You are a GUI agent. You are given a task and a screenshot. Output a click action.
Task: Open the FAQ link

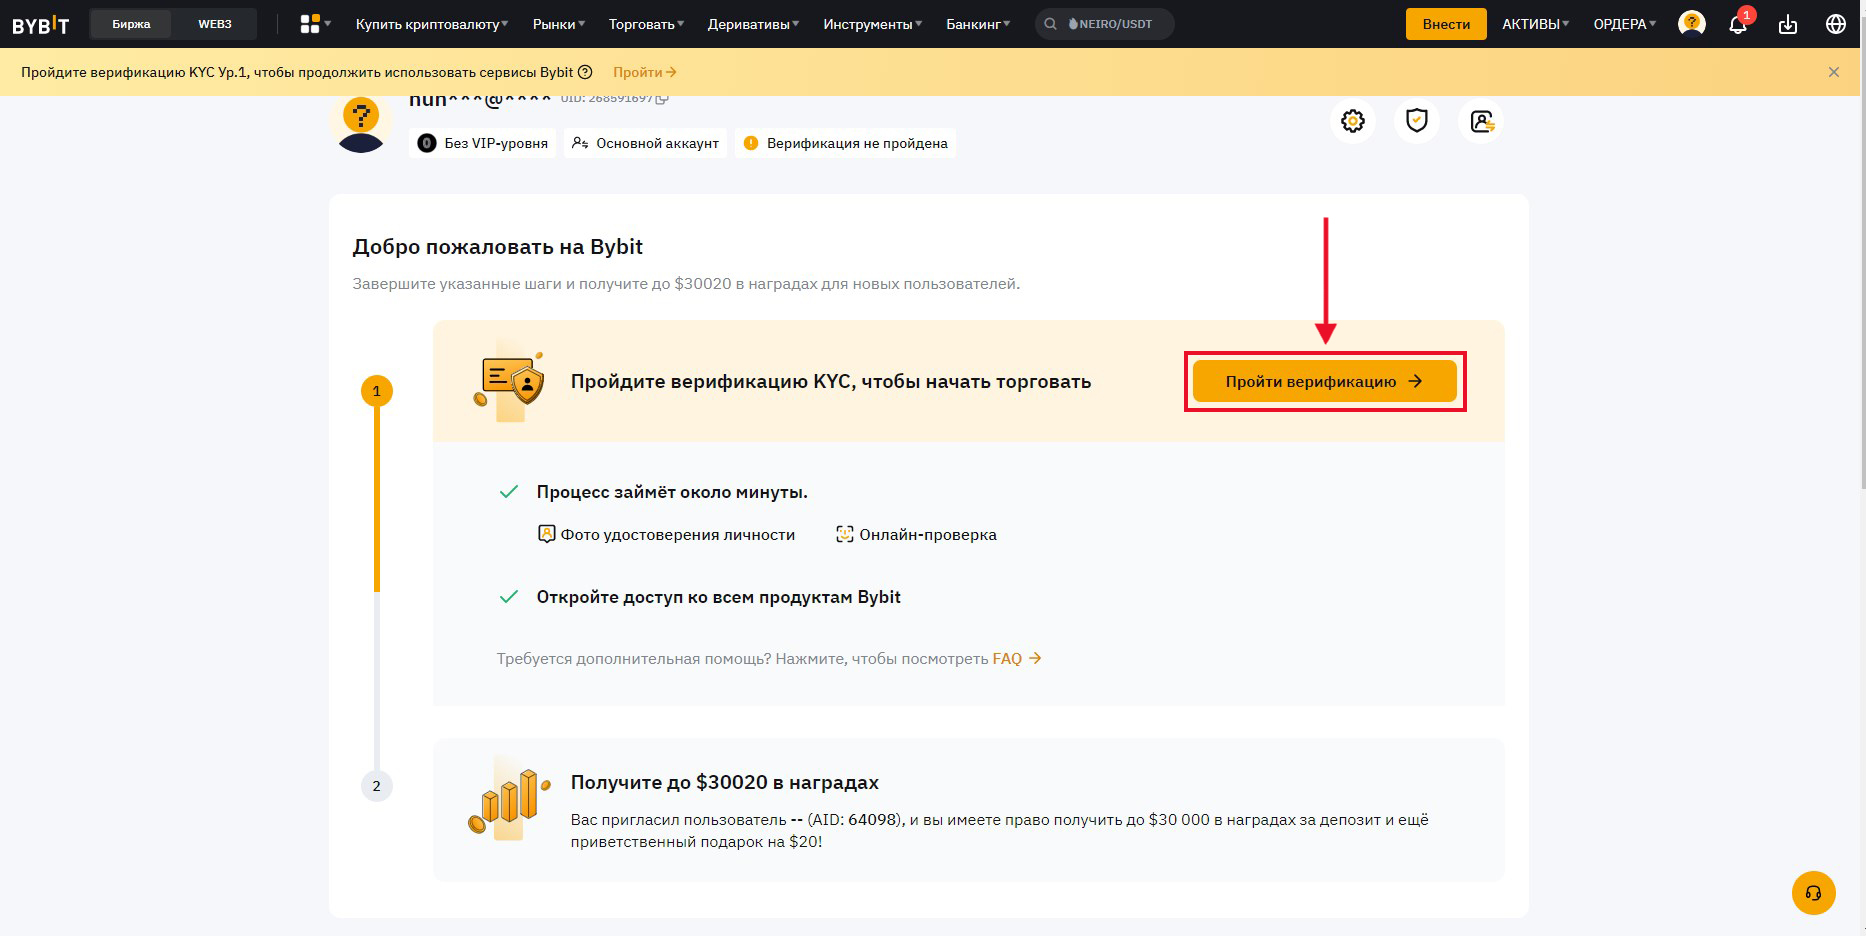pos(1017,658)
